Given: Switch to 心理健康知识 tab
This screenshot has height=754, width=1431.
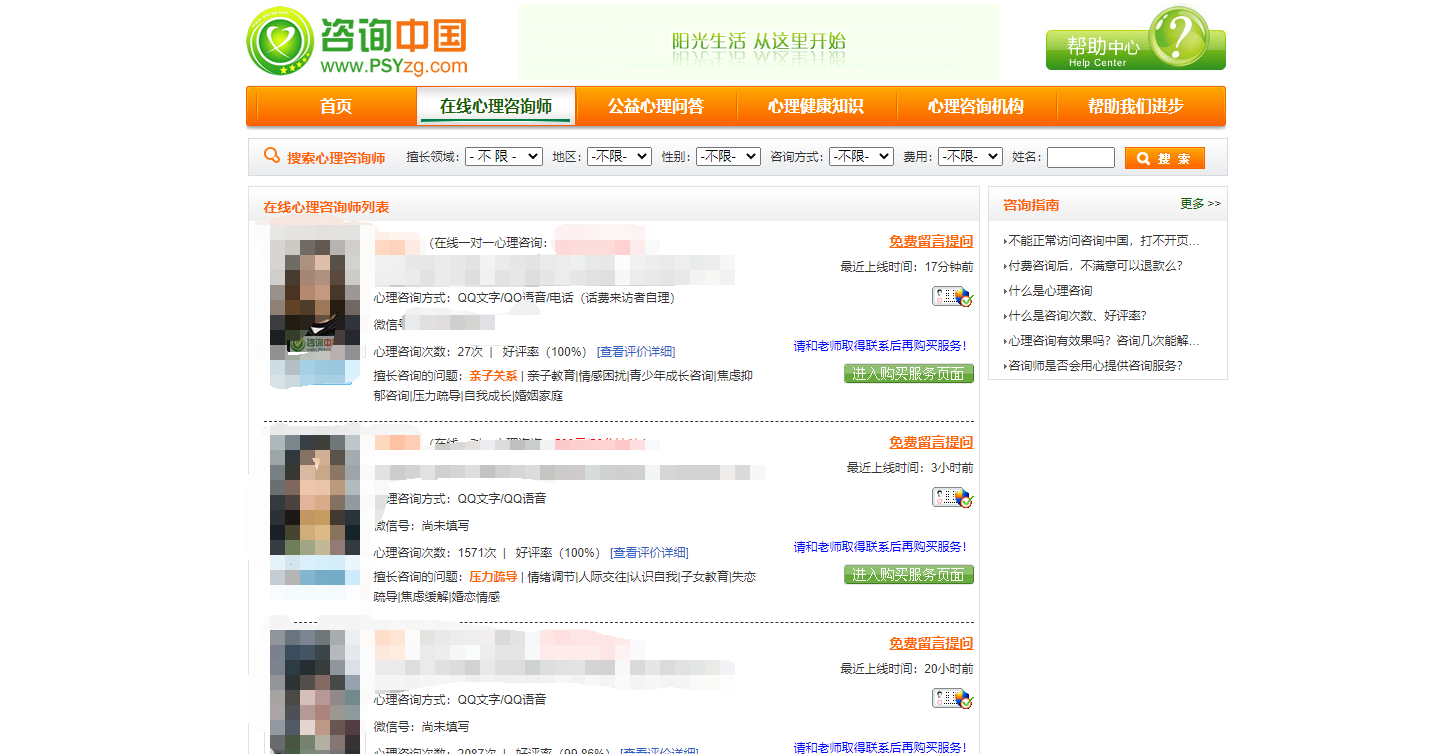Looking at the screenshot, I should click(x=816, y=106).
